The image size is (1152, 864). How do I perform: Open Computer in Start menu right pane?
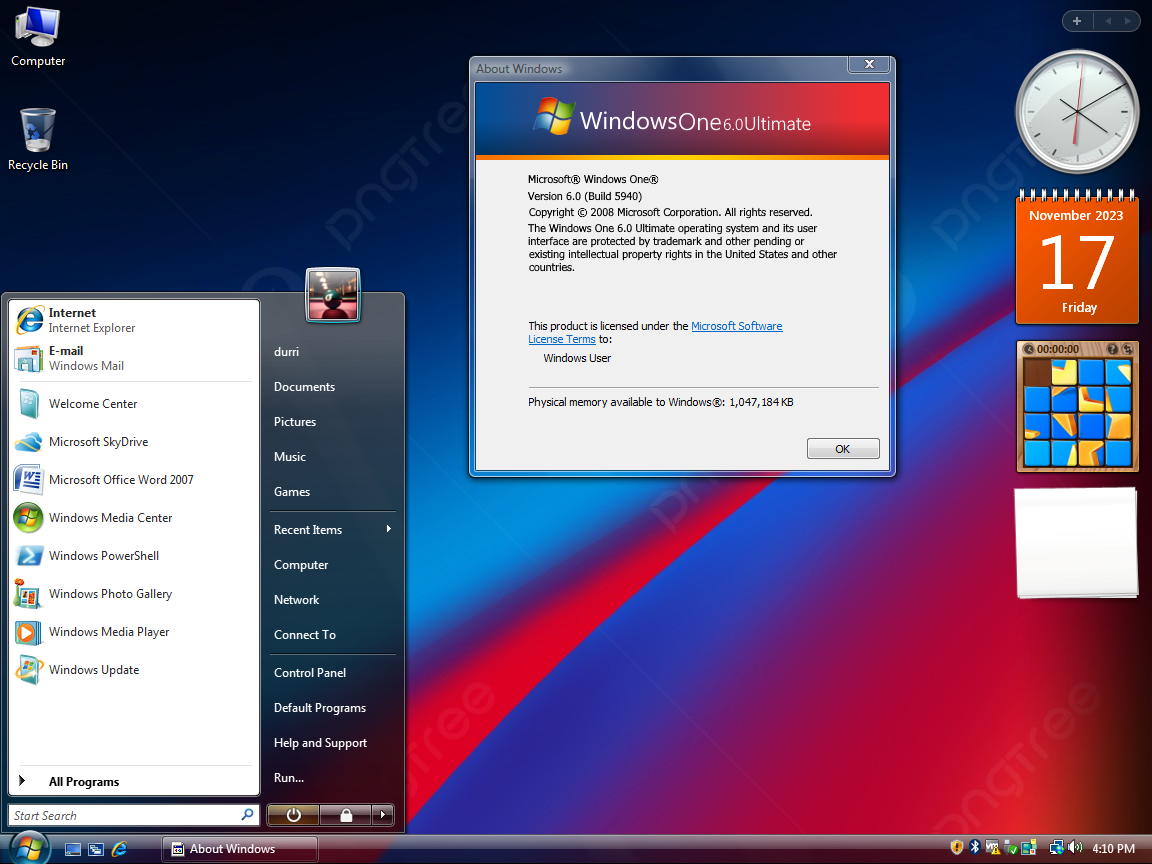point(331,565)
